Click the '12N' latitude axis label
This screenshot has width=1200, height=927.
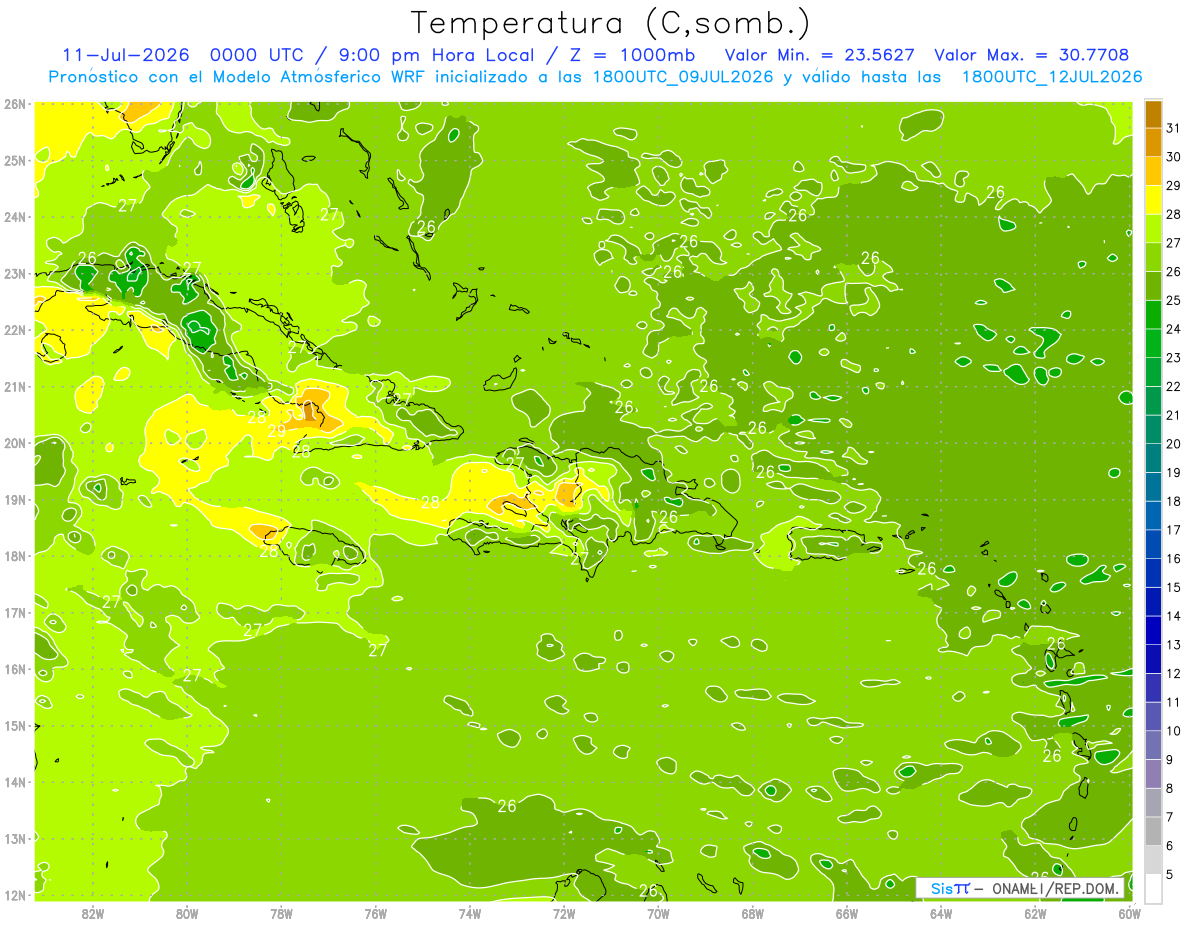click(x=15, y=895)
